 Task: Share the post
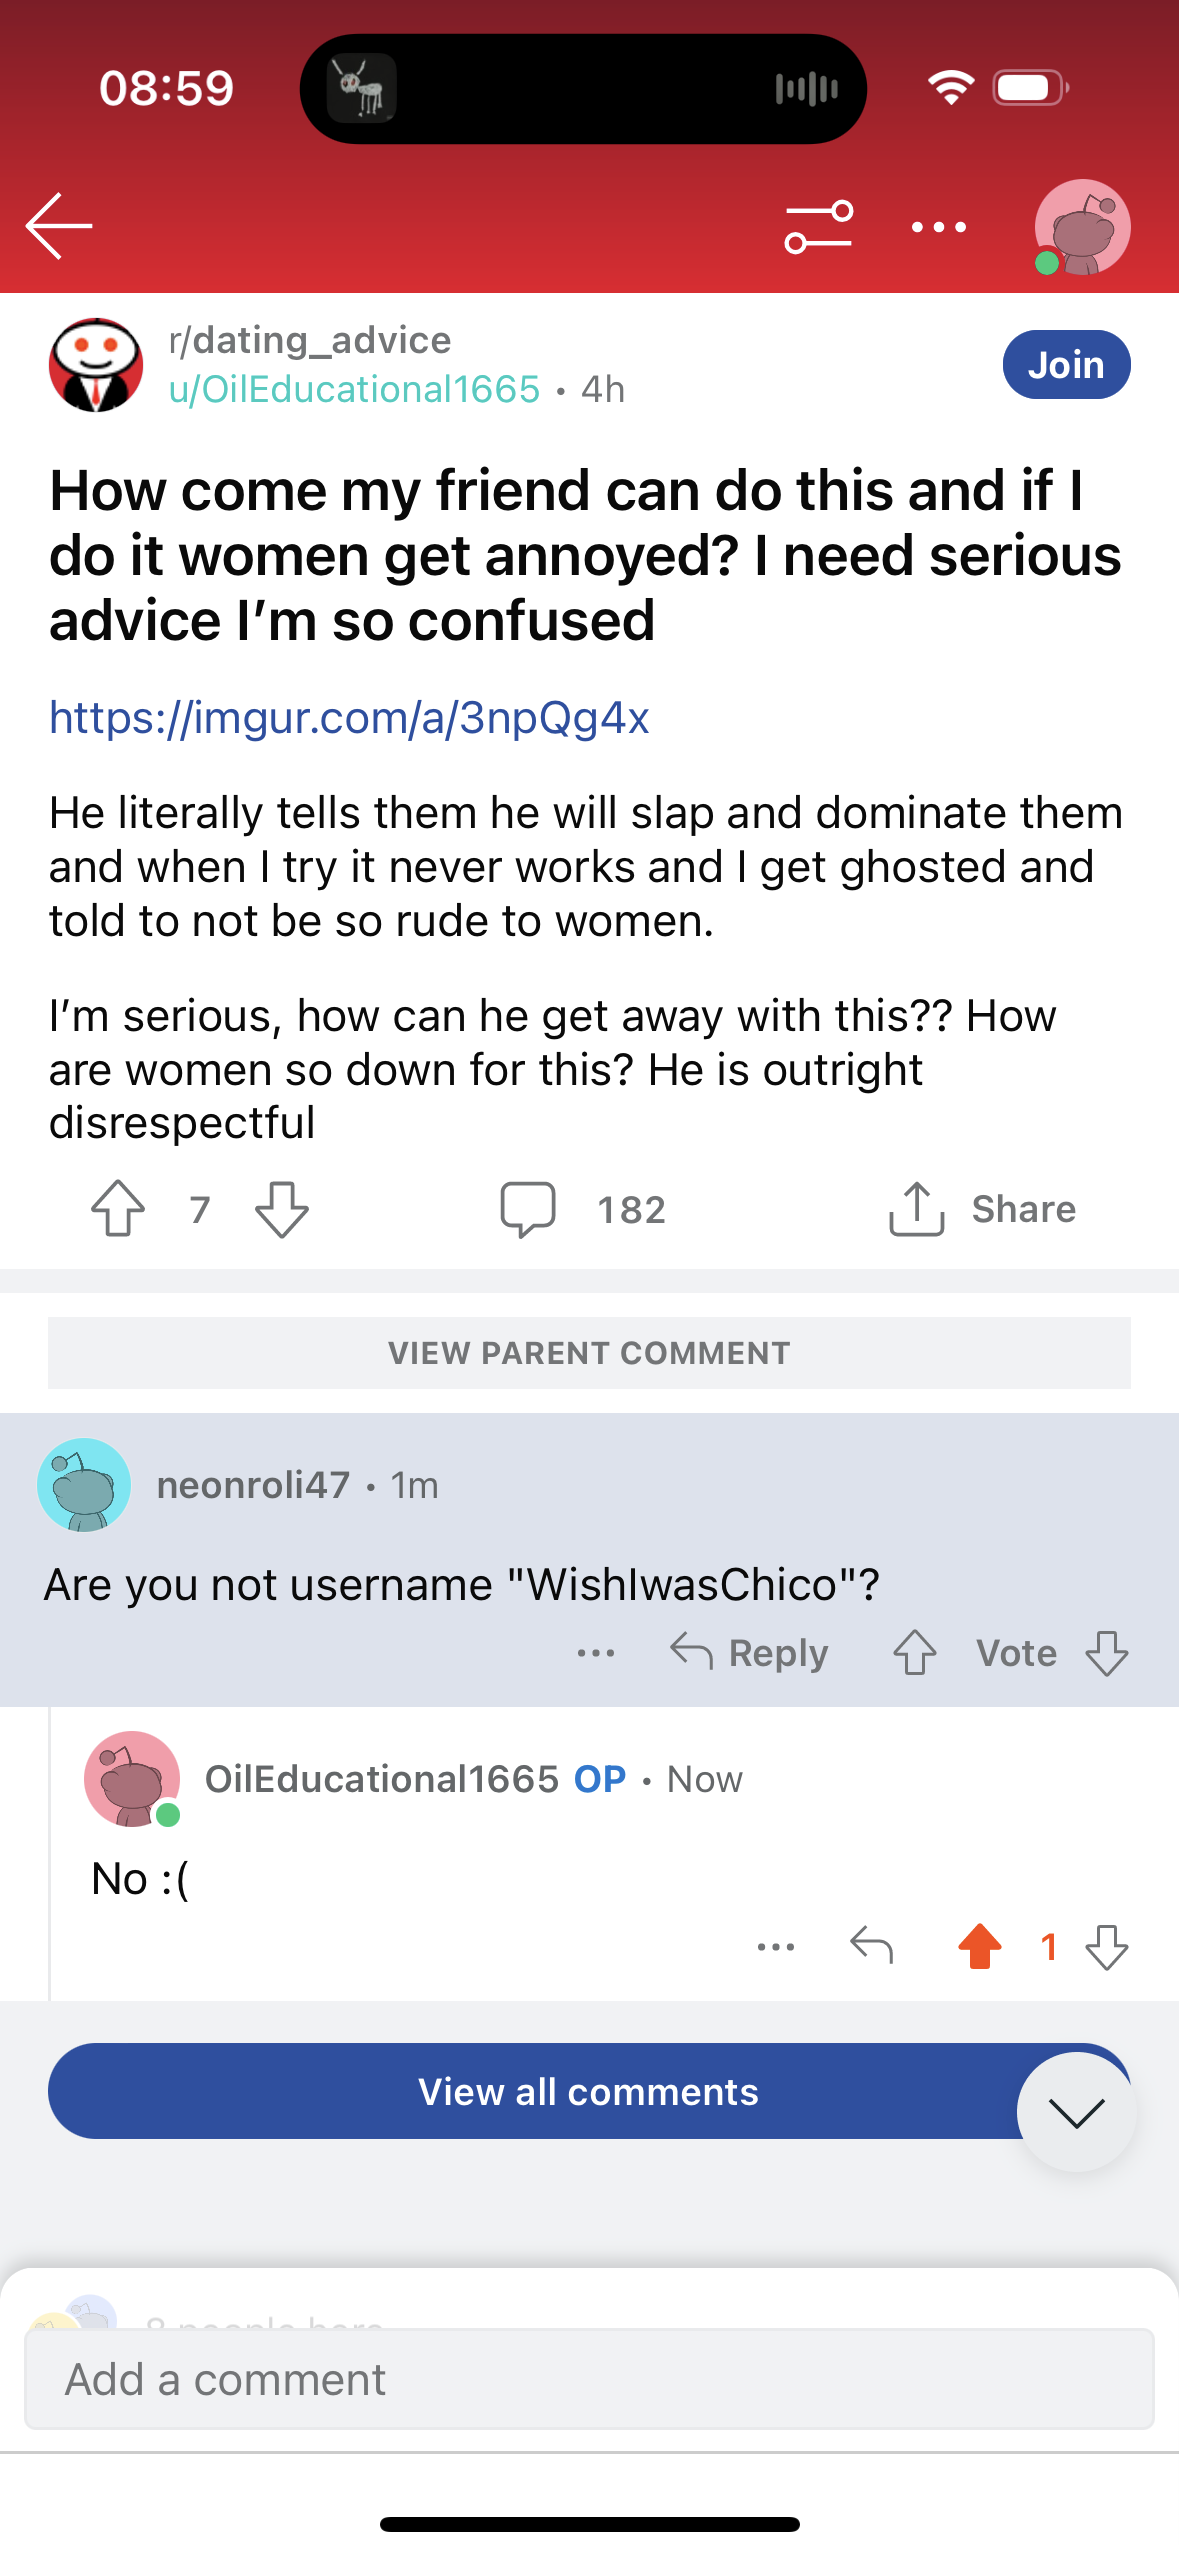[982, 1209]
